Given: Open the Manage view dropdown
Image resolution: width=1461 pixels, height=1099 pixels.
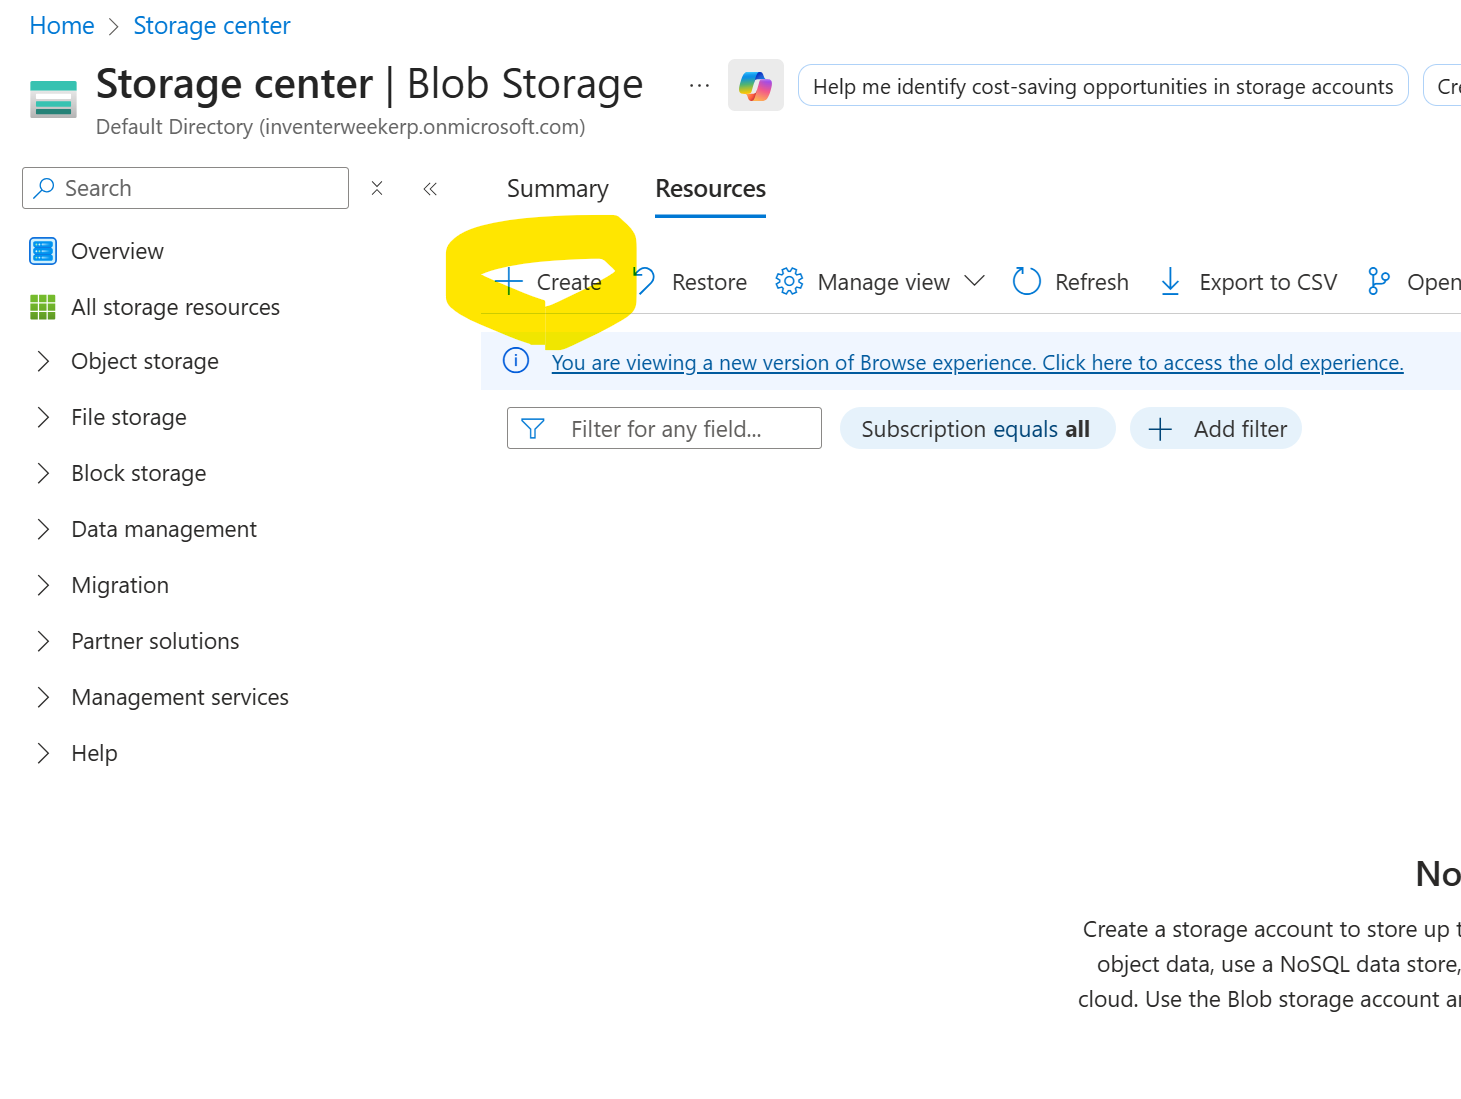Looking at the screenshot, I should [x=881, y=282].
